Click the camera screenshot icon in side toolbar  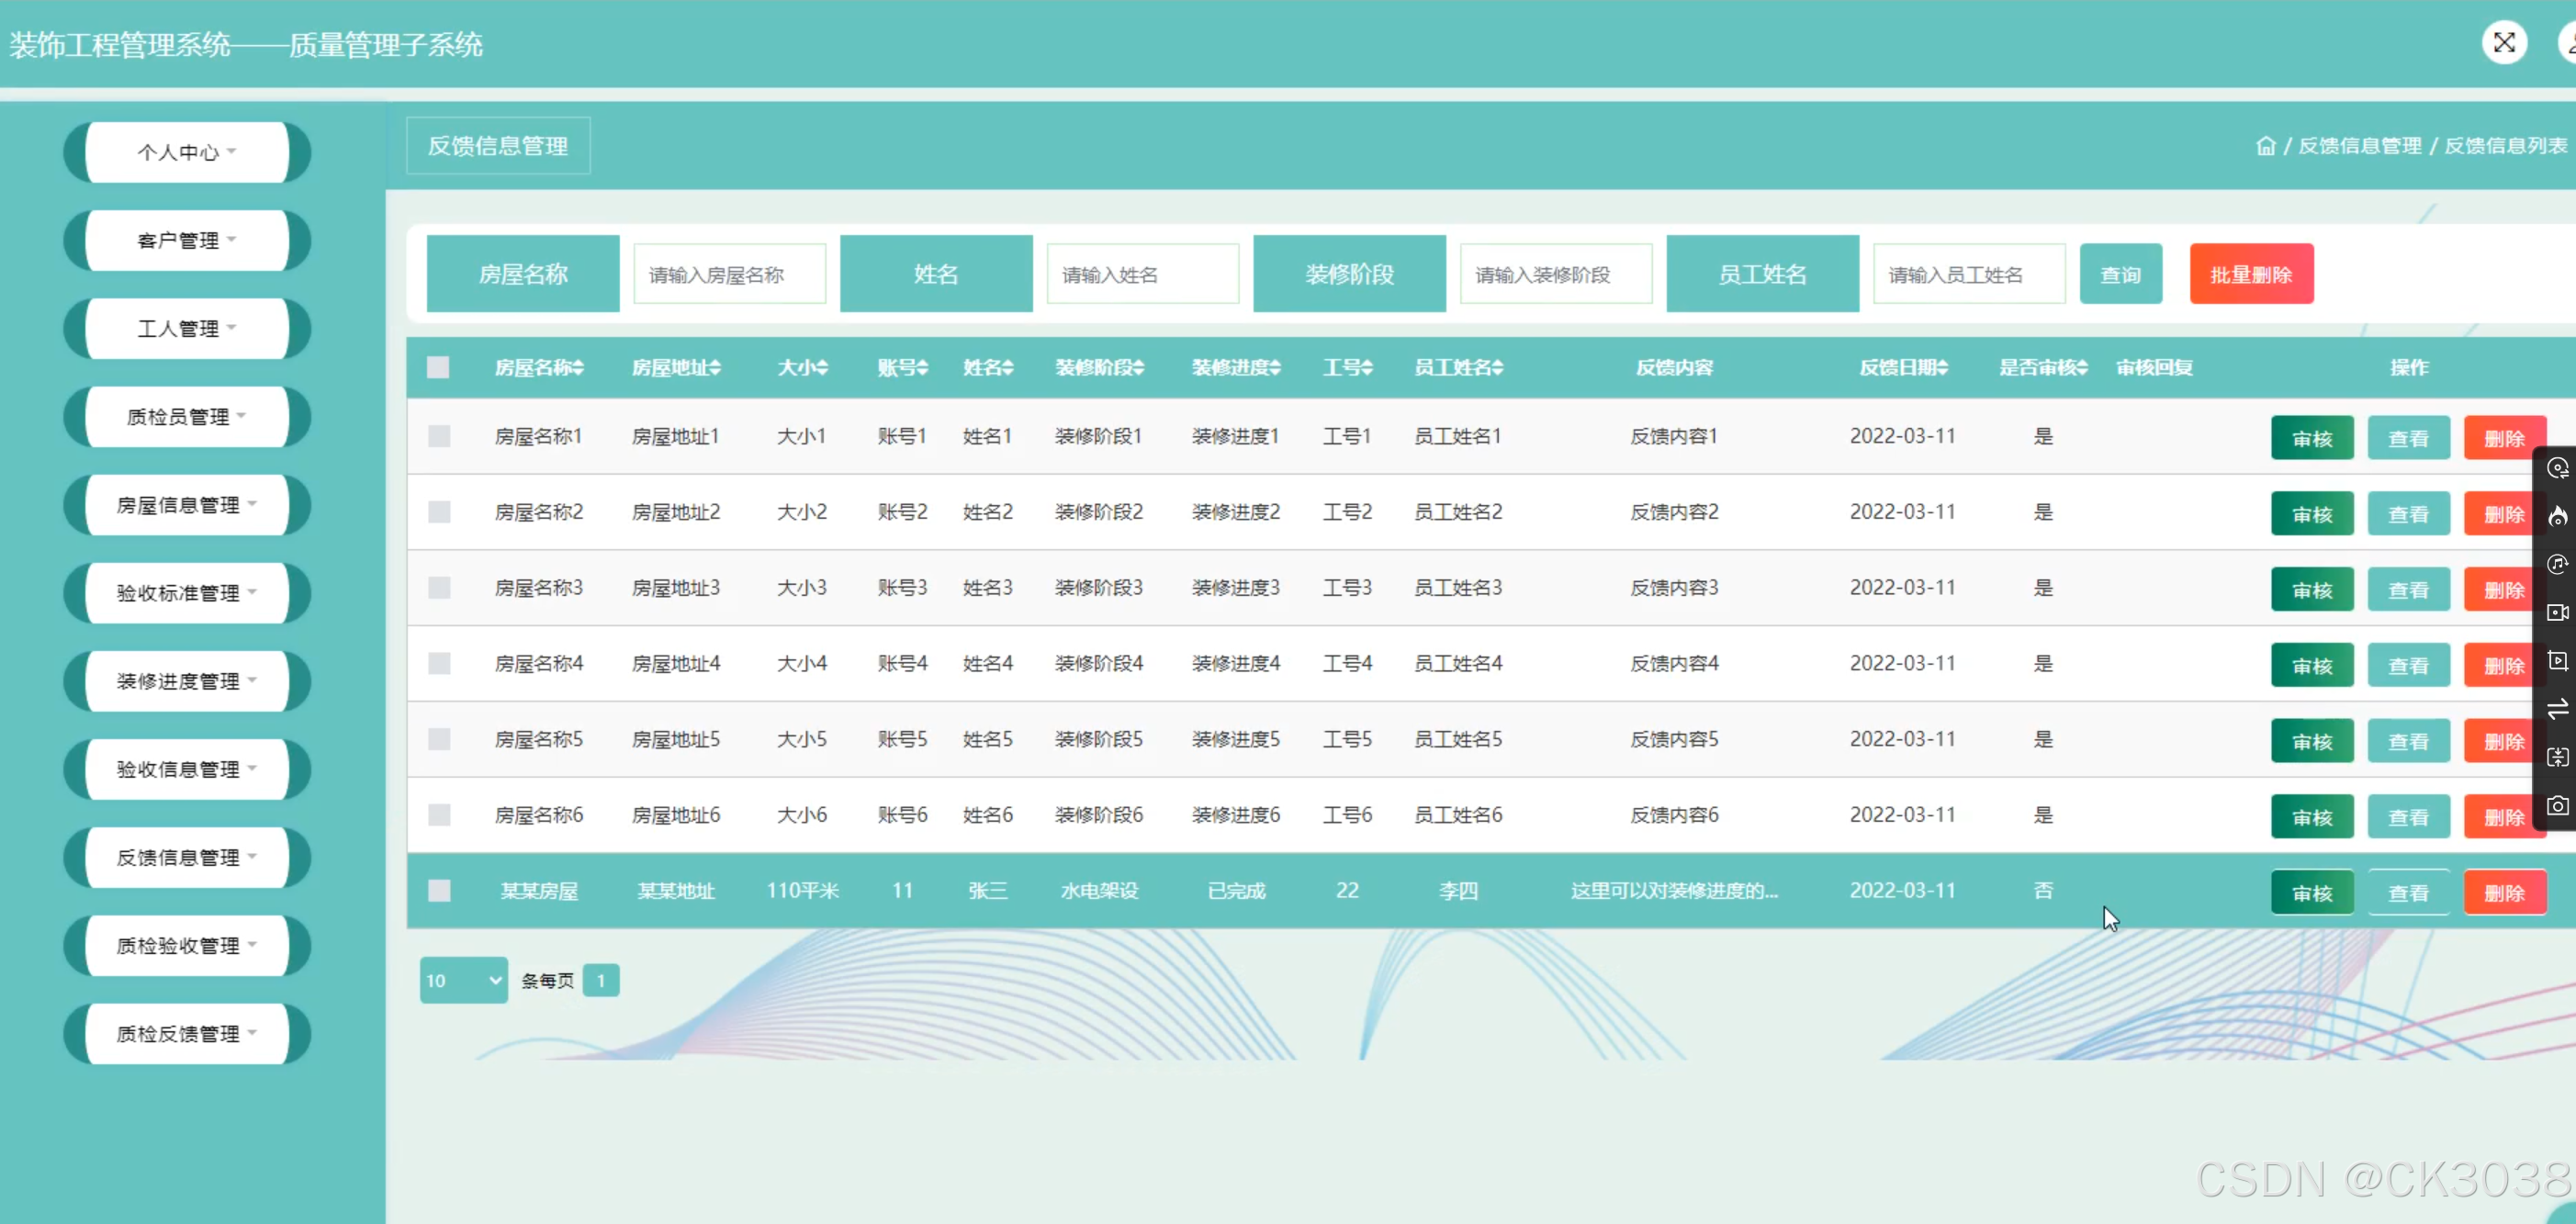(x=2557, y=805)
